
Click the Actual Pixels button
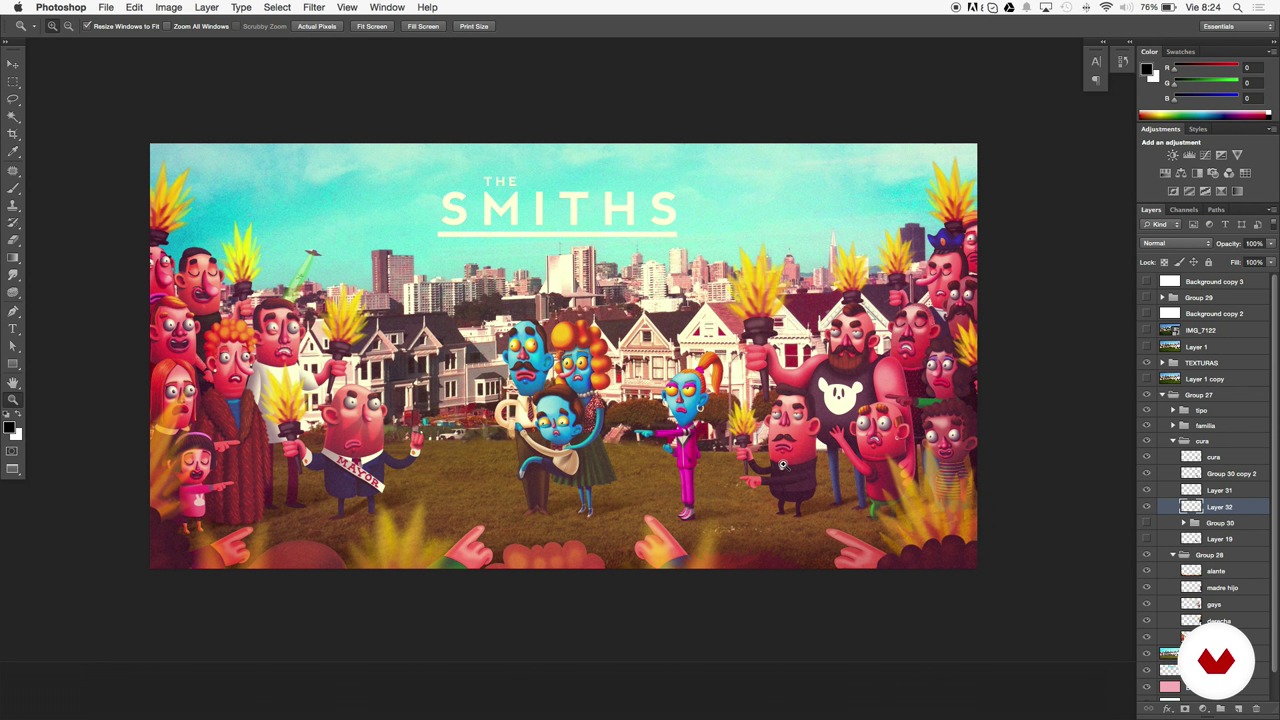tap(316, 26)
